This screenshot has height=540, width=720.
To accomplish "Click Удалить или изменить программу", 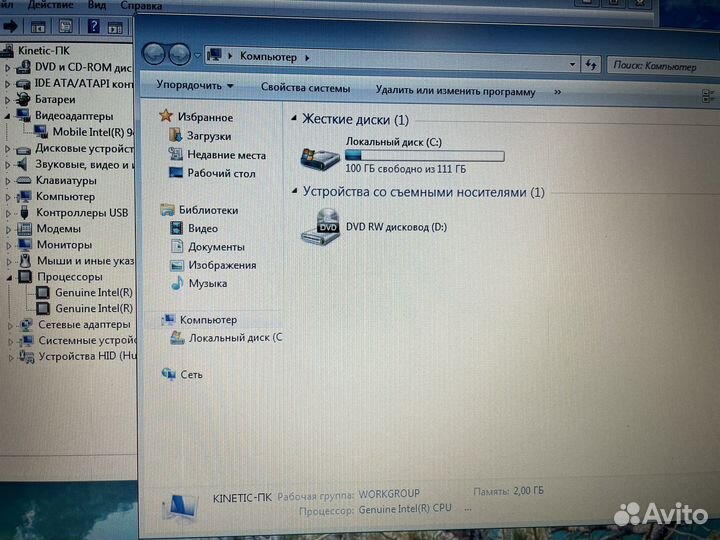I will click(x=456, y=91).
